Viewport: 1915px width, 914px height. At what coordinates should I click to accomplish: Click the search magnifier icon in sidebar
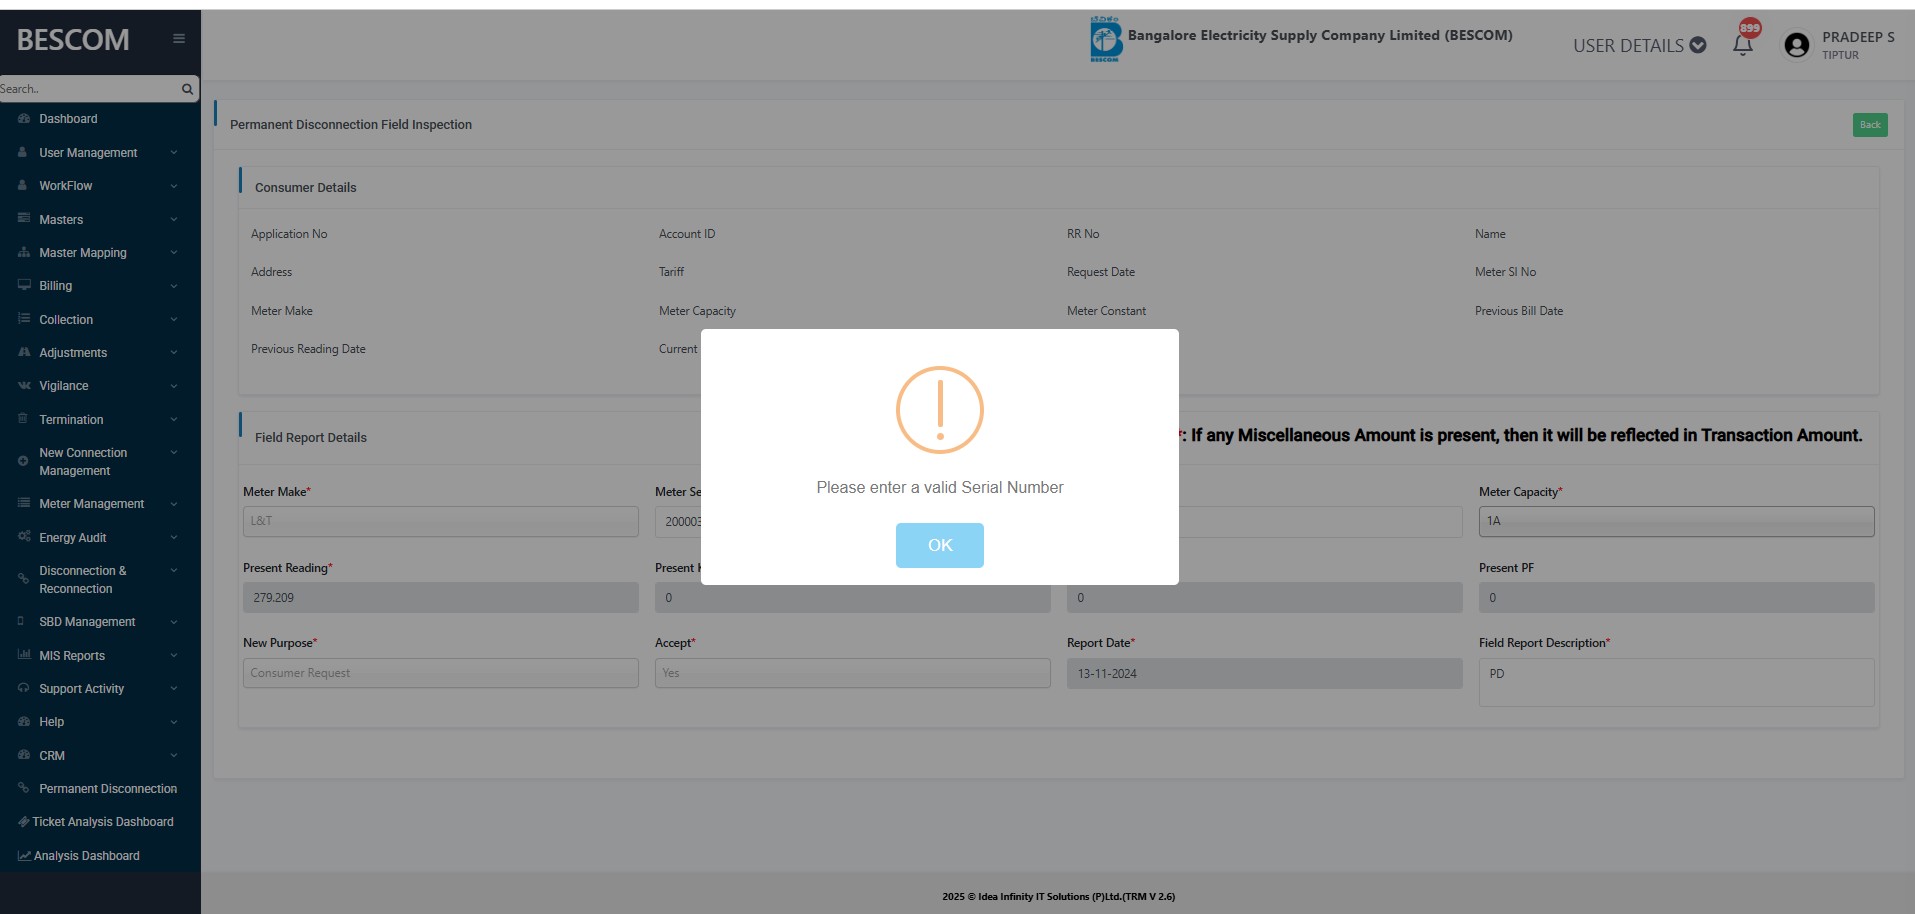coord(187,89)
